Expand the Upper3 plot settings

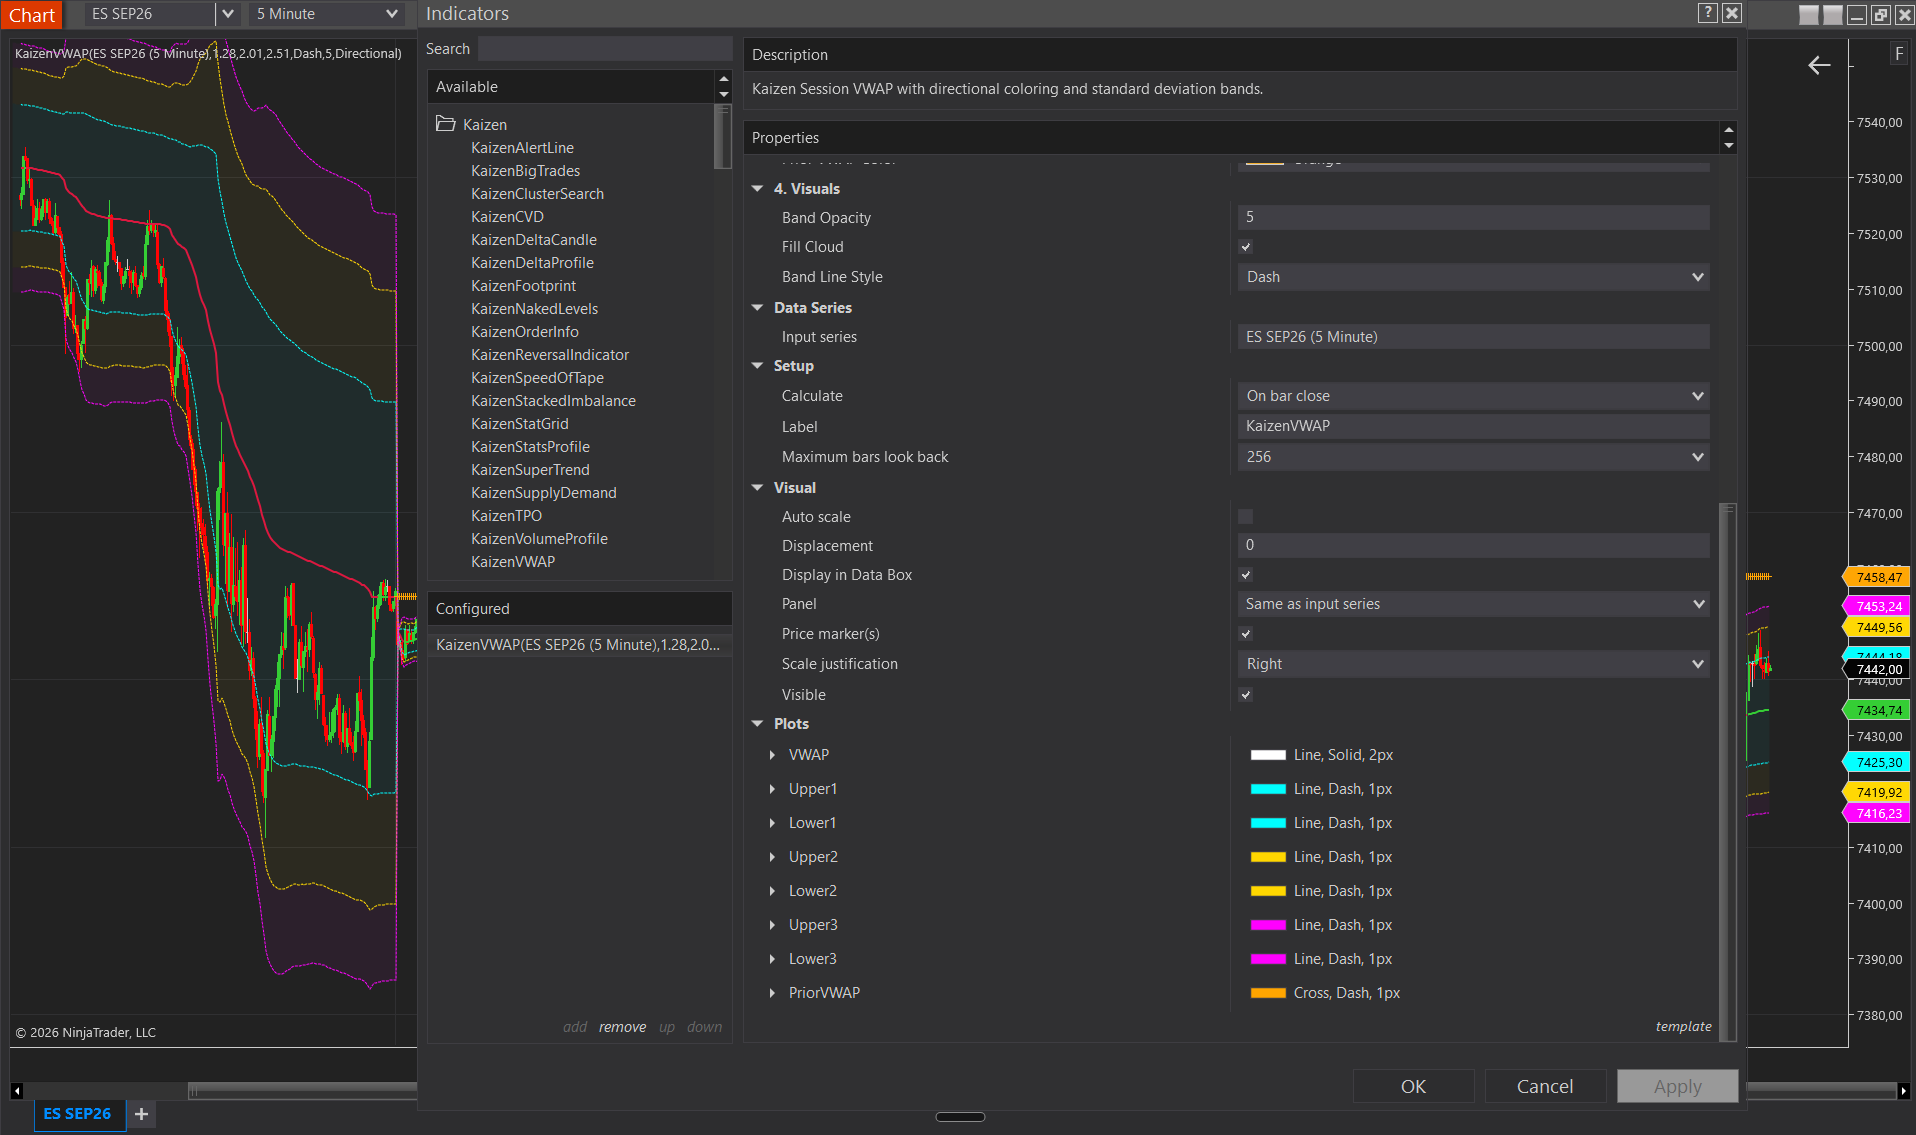[x=772, y=925]
